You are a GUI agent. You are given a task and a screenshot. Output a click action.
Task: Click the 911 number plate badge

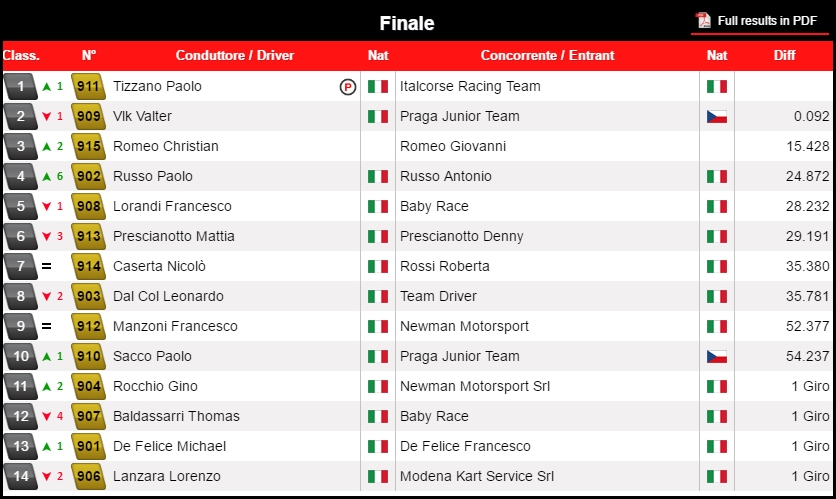[89, 86]
